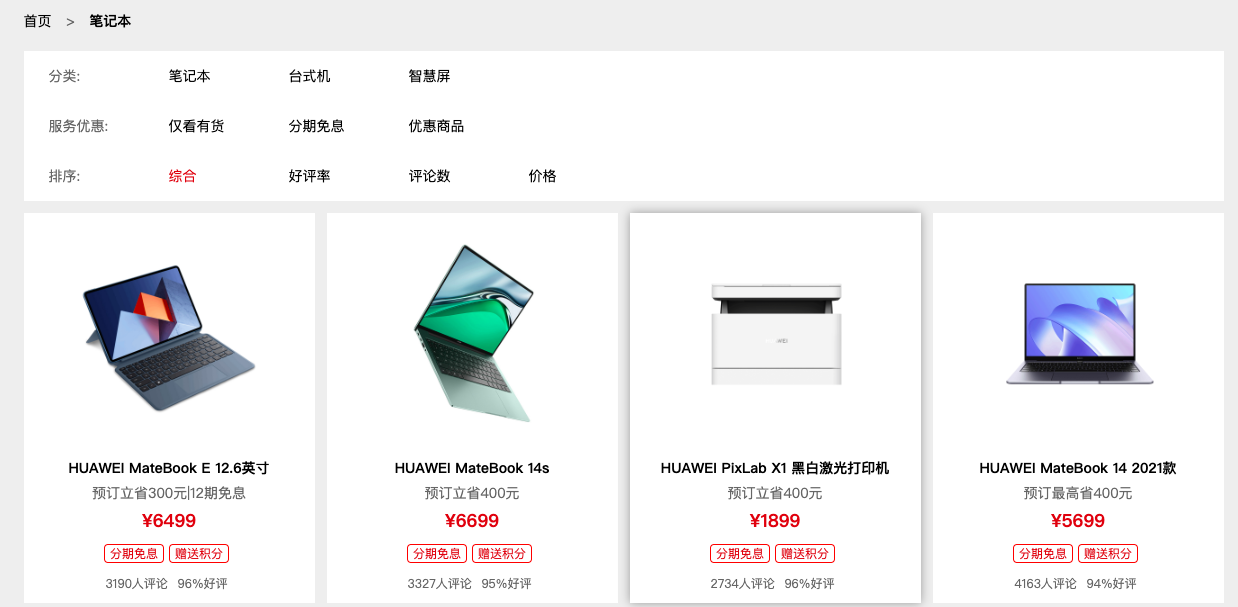Sort products by 好评率
Image resolution: width=1238 pixels, height=607 pixels.
pyautogui.click(x=309, y=176)
